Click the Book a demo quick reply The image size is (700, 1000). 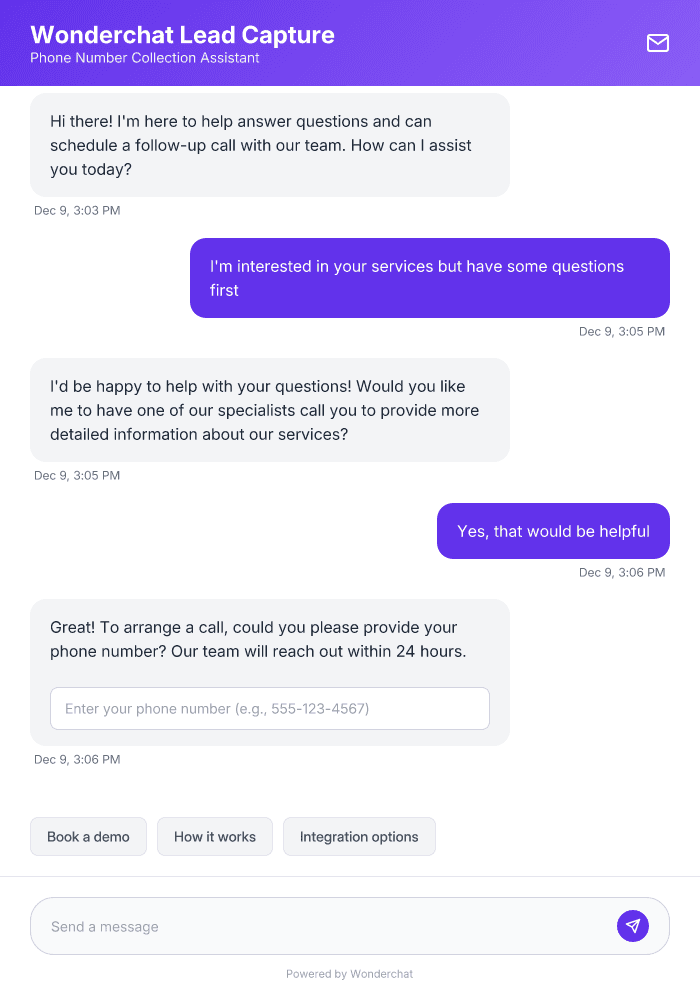coord(88,836)
